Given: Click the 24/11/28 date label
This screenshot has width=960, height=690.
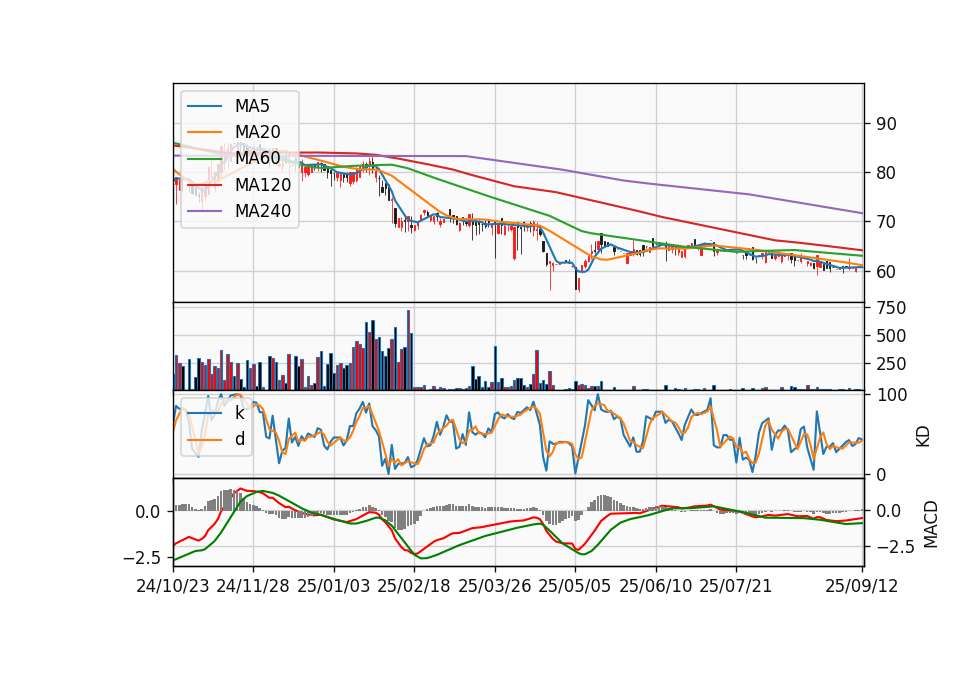Looking at the screenshot, I should coord(253,586).
